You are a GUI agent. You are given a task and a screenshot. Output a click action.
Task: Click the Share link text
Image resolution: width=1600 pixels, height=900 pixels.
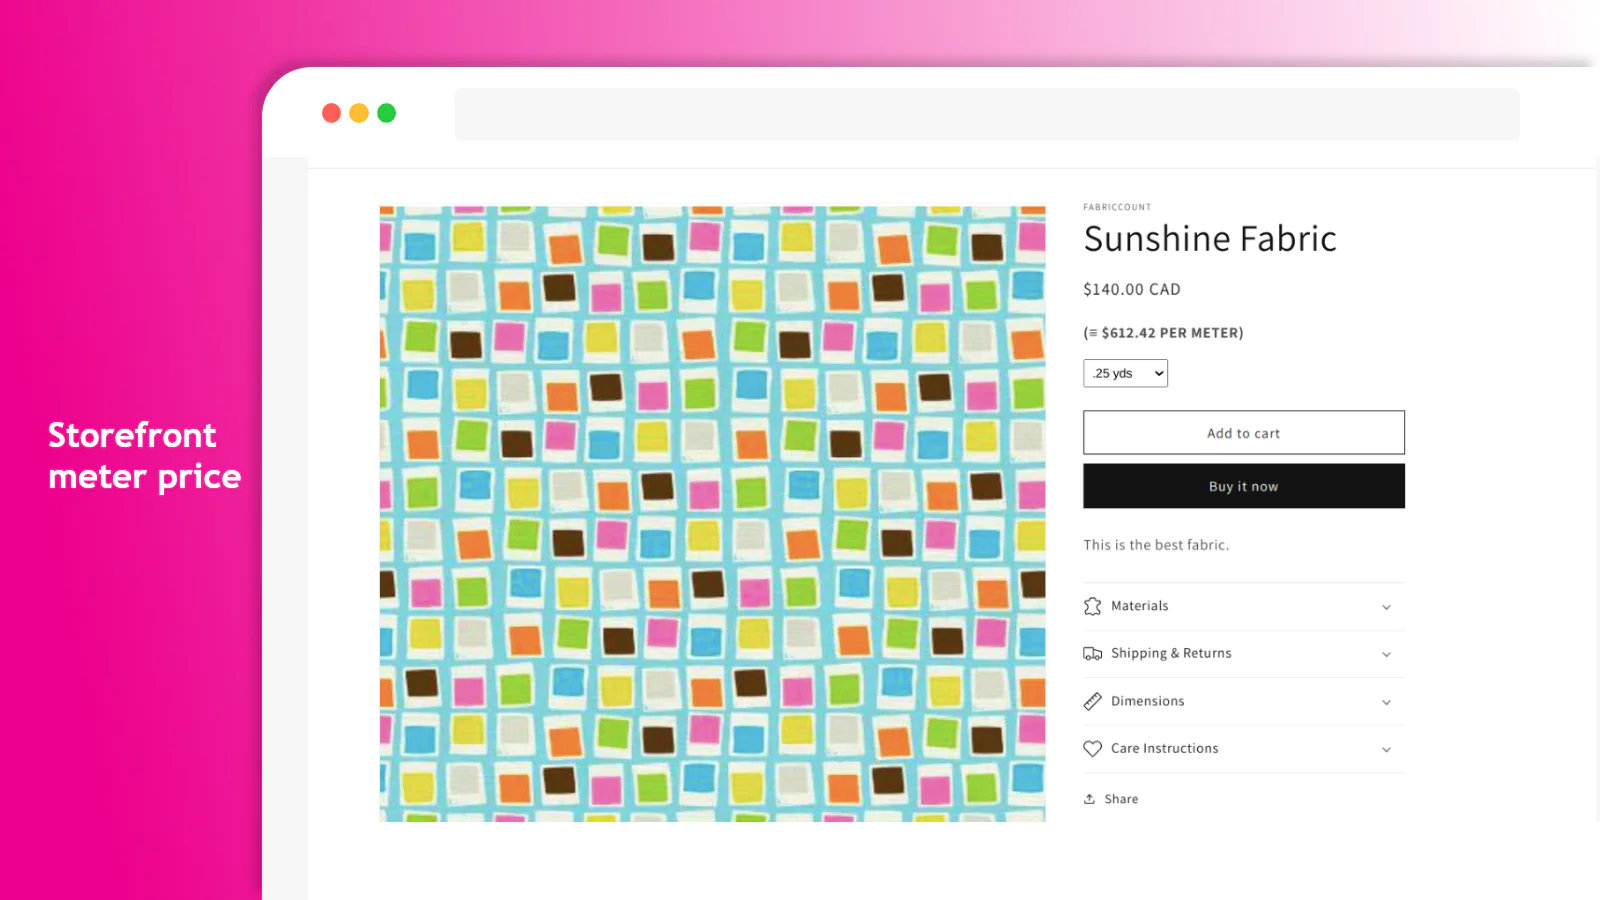[x=1121, y=799]
